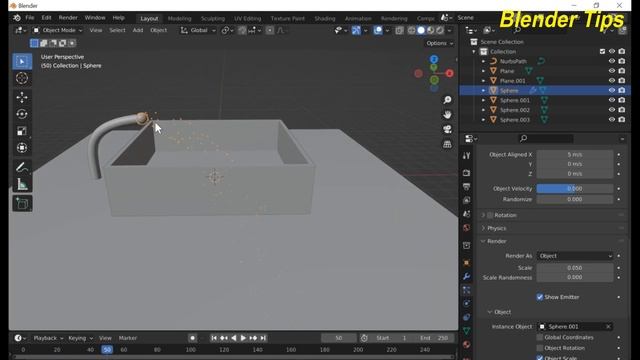The height and width of the screenshot is (360, 640).
Task: Switch perspective/orthographic grid icon
Action: click(x=447, y=144)
